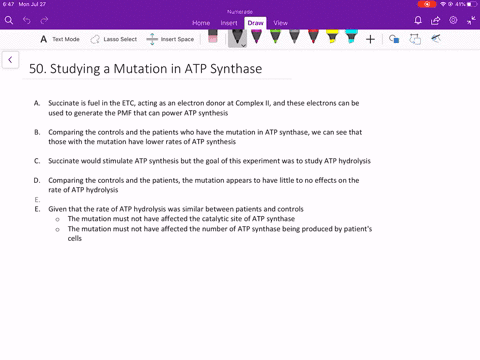Select the black pen
The image size is (480, 360).
pyautogui.click(x=237, y=37)
